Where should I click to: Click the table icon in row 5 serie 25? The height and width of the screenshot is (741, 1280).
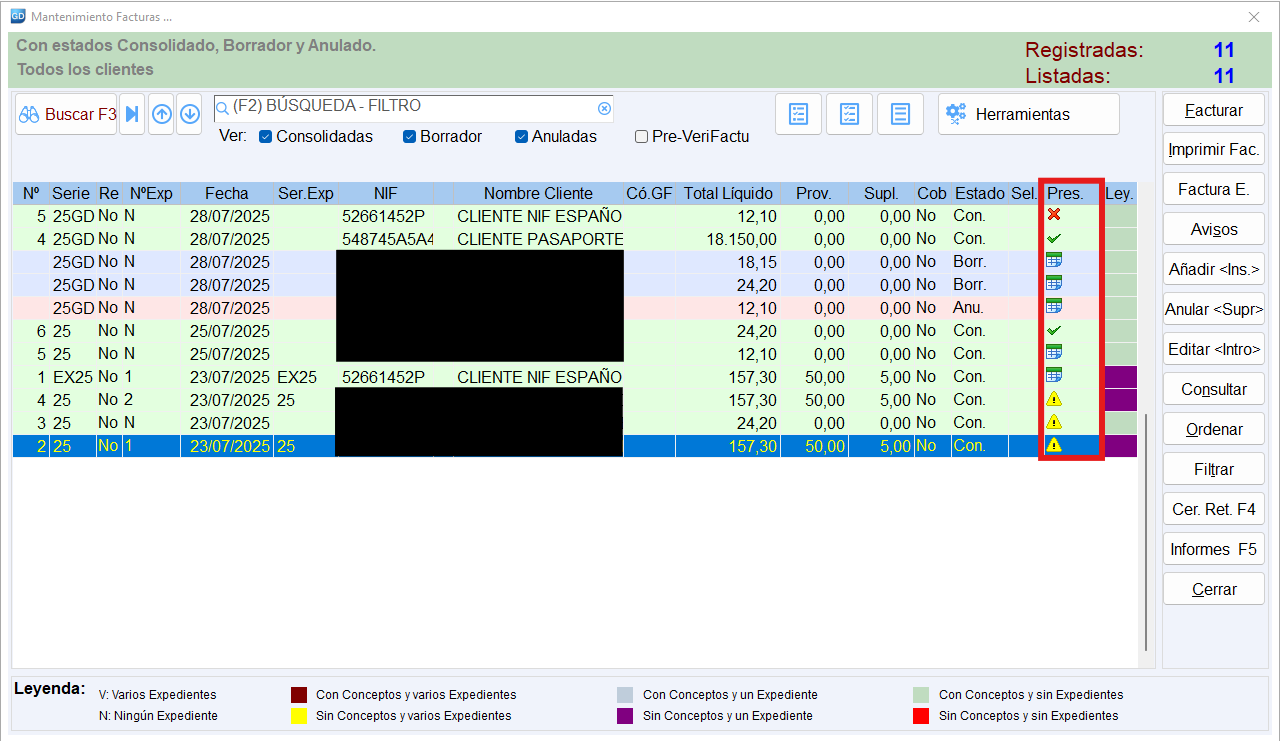click(x=1053, y=353)
